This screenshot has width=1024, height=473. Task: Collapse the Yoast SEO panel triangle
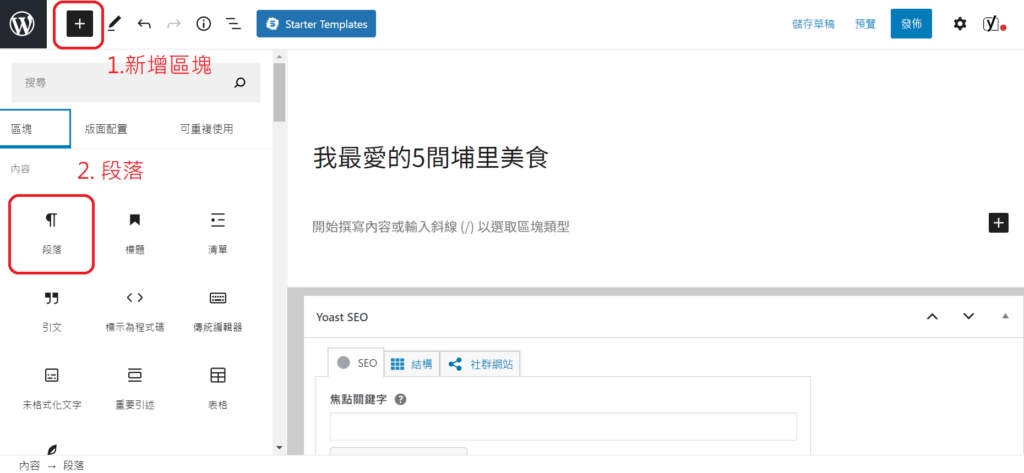(x=1005, y=316)
